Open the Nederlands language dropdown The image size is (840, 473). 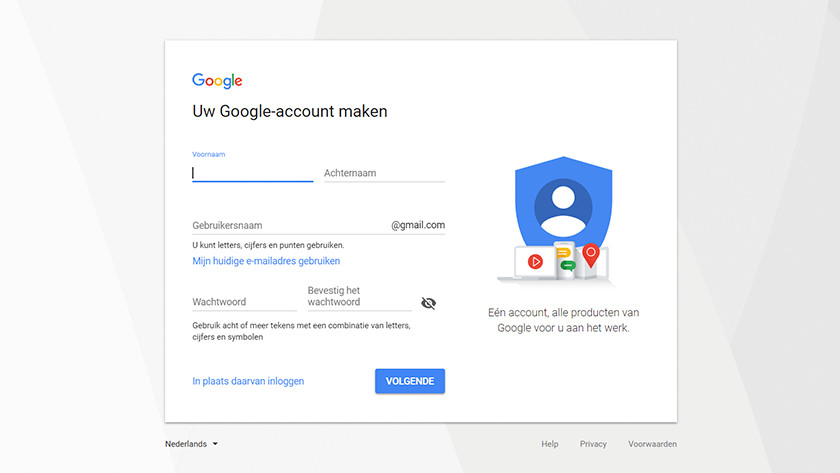point(191,444)
